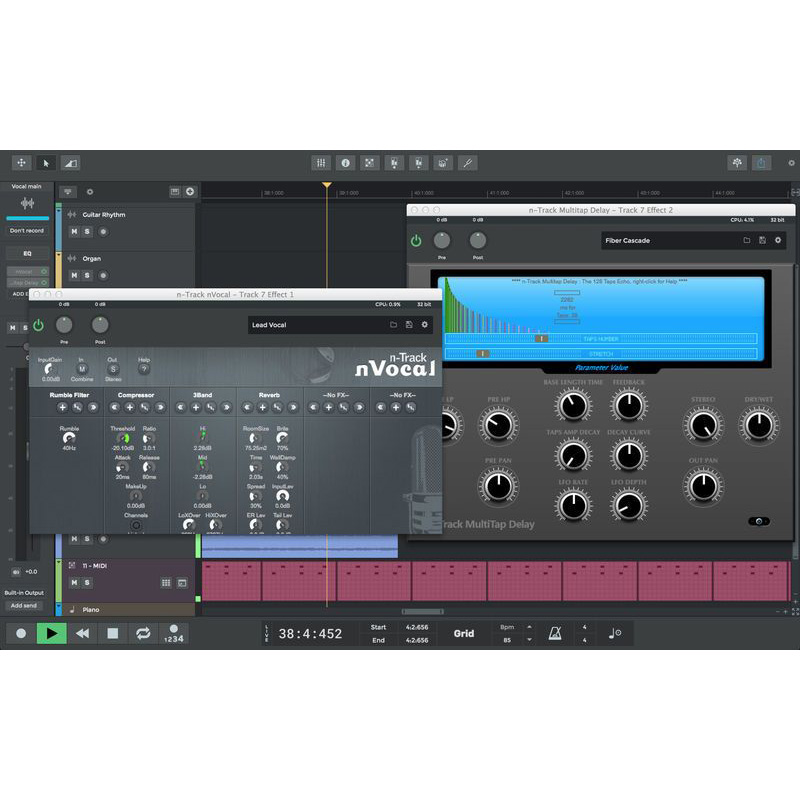Open the main settings gear at top right

pos(791,163)
